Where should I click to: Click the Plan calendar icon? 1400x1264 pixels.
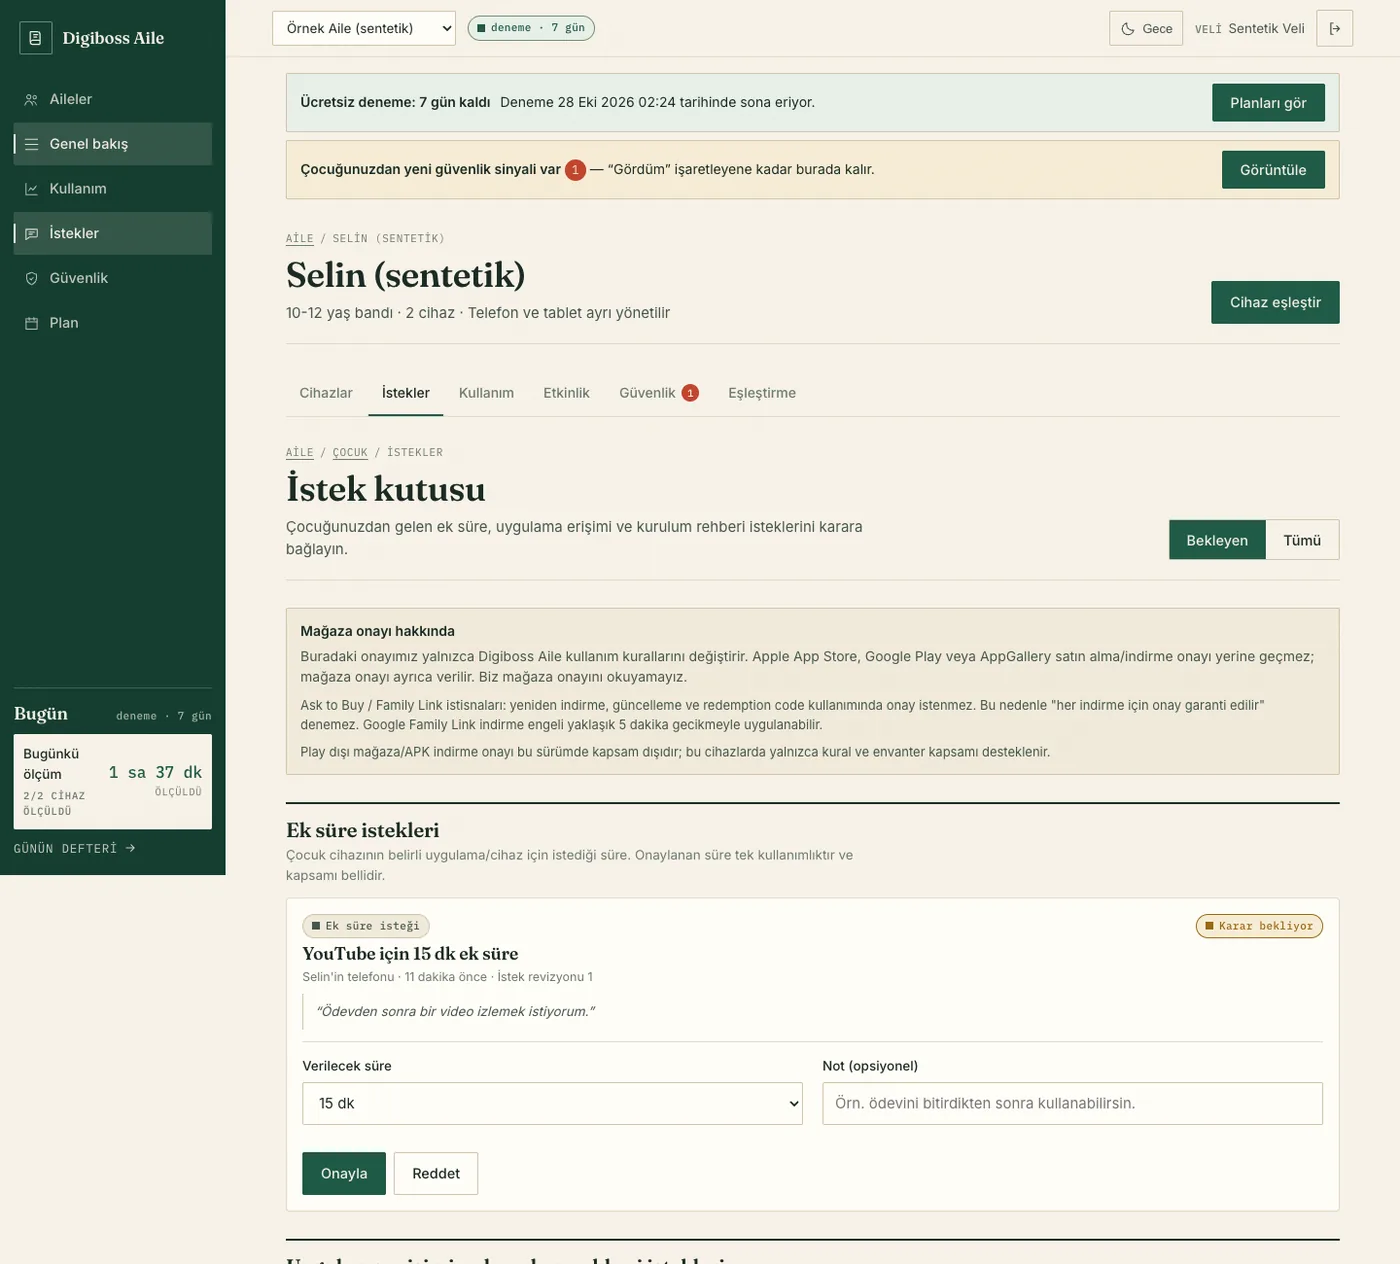[31, 323]
